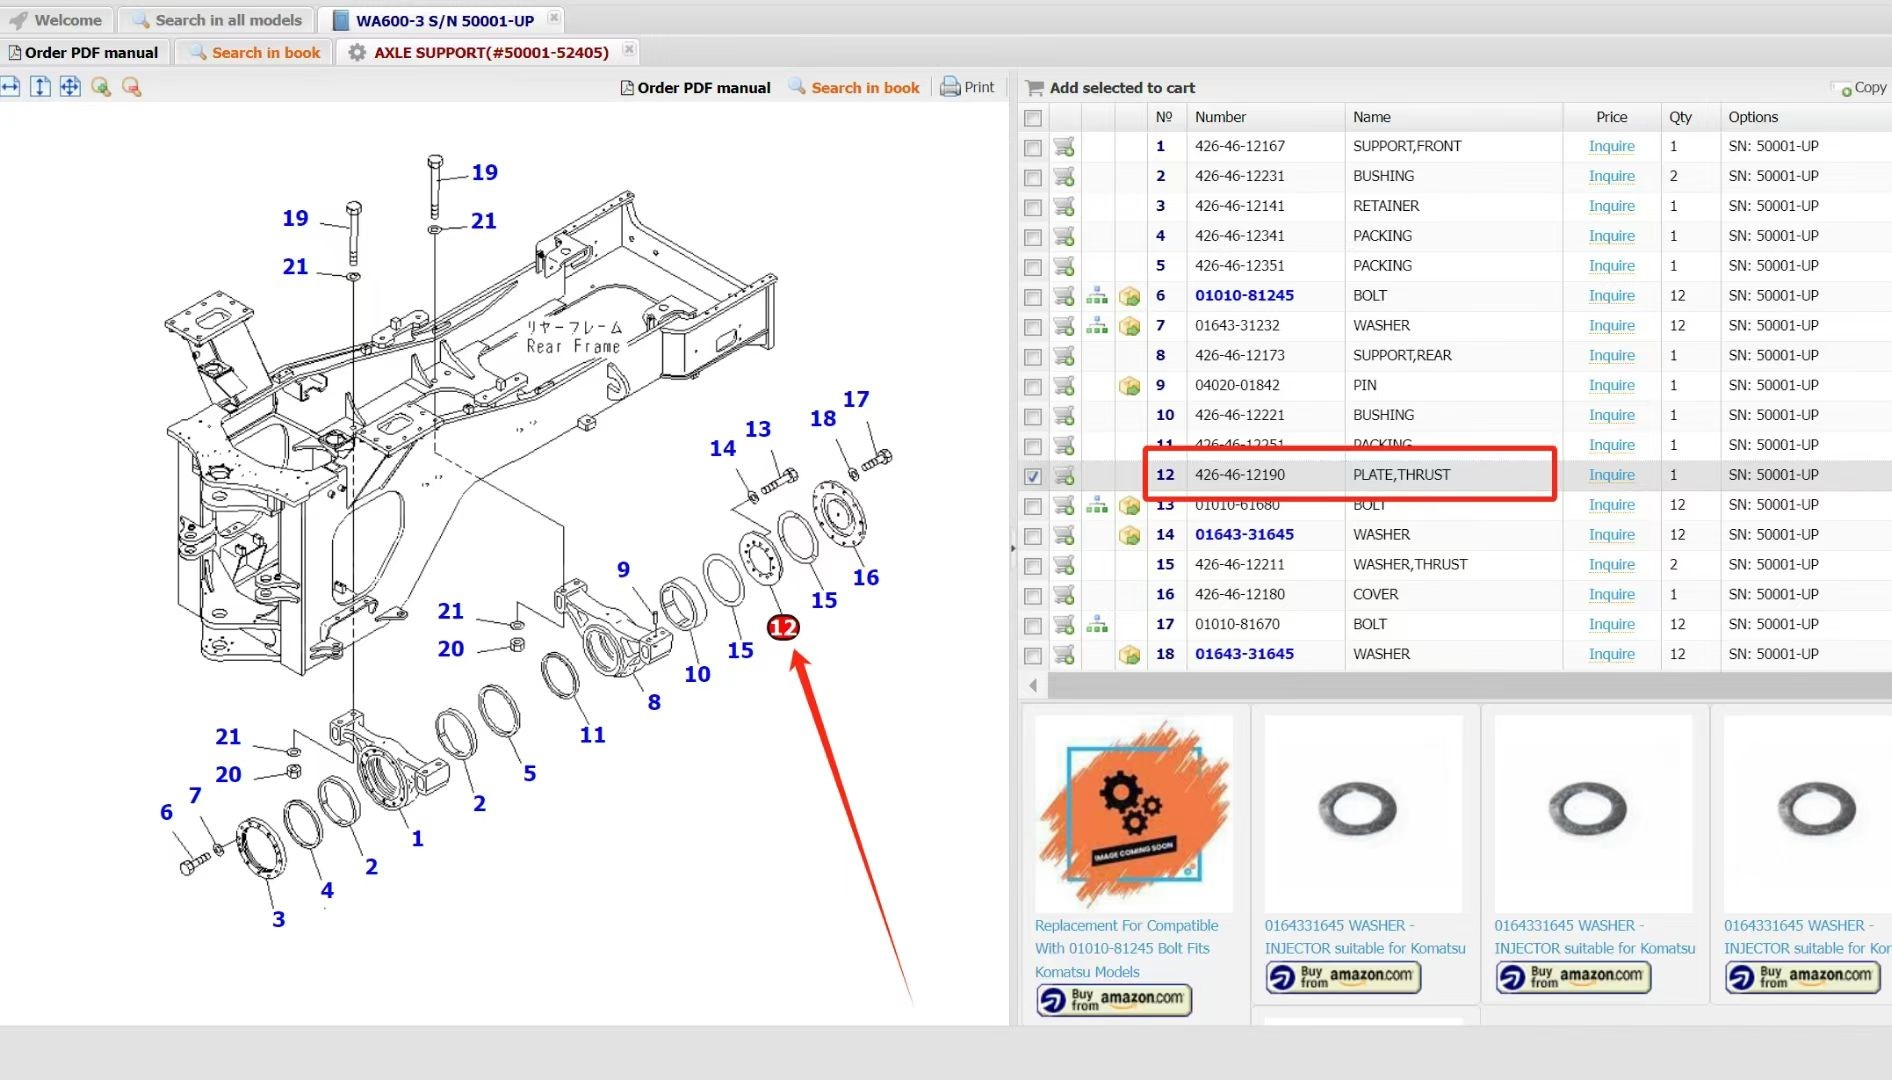The image size is (1892, 1080).
Task: Collapse the diagram panel splitter arrow
Action: tap(1013, 548)
